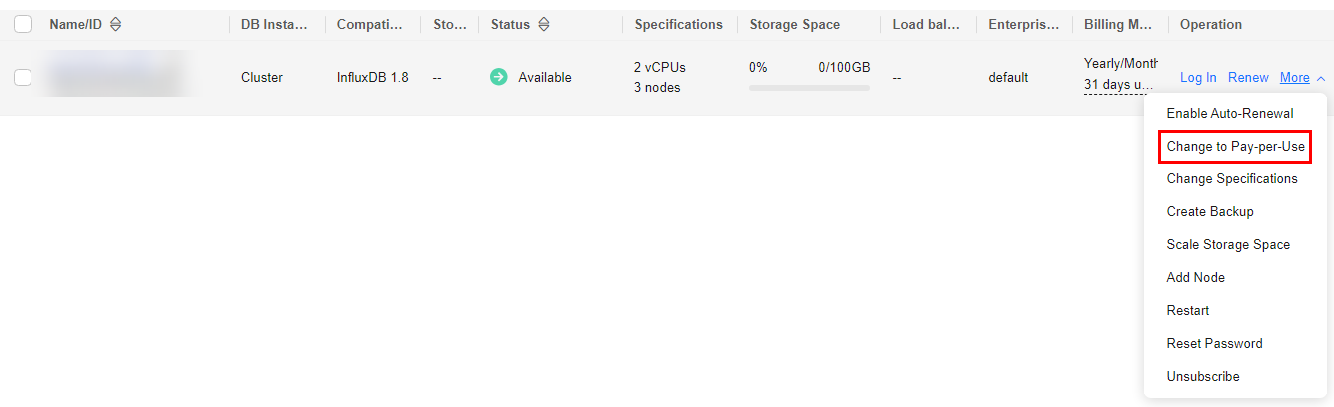The width and height of the screenshot is (1334, 407).
Task: Click Add Node in the menu
Action: [1196, 277]
